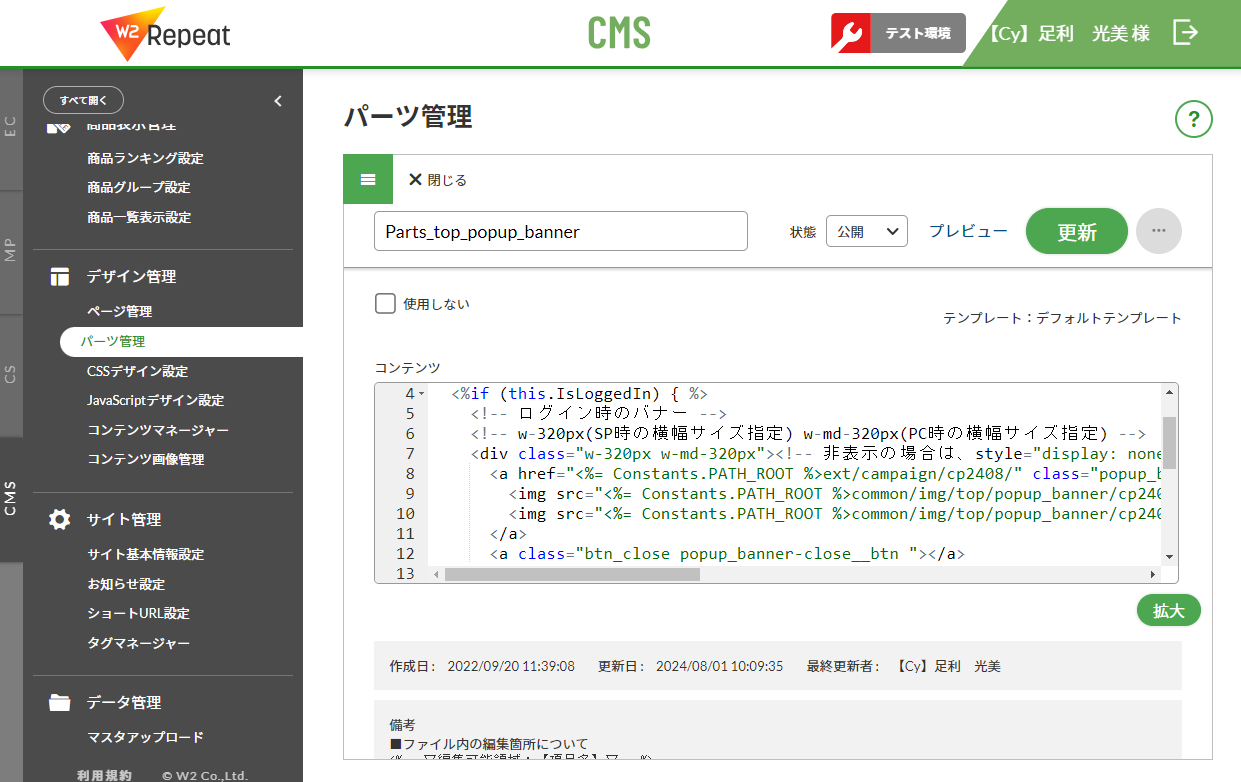Click the データ管理 section heading
This screenshot has height=782, width=1241.
point(124,703)
